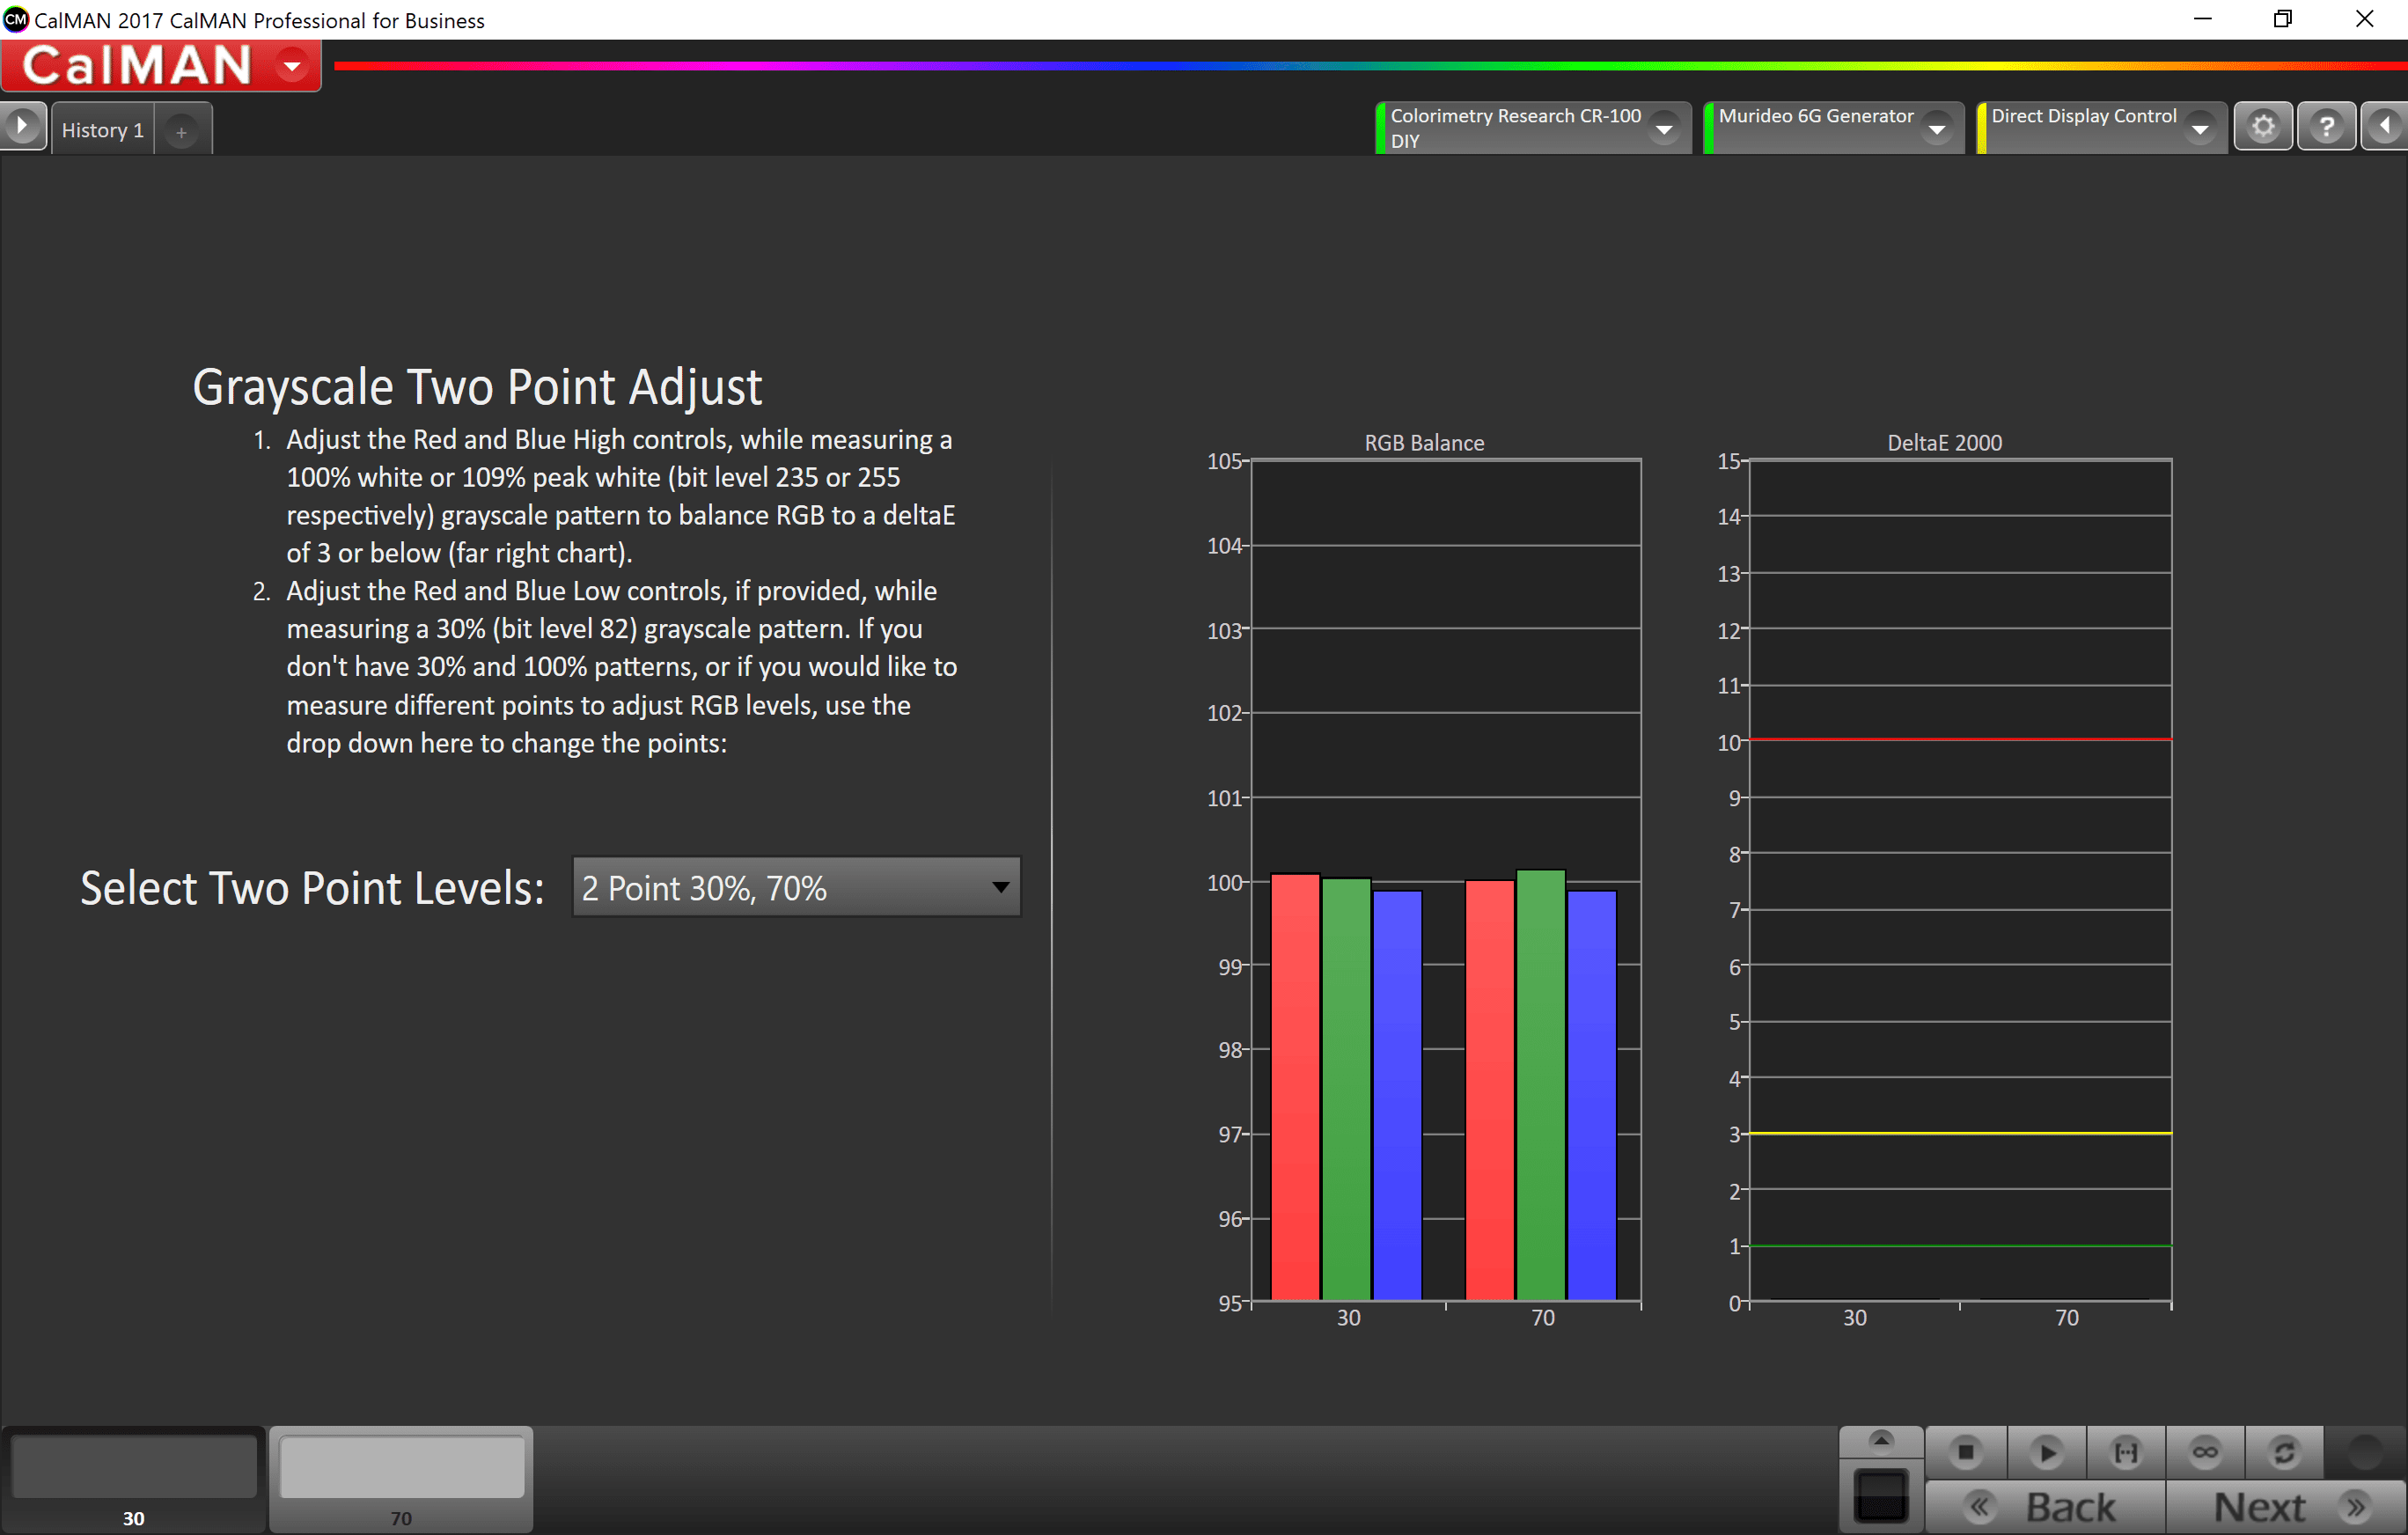Add a new history tab
The width and height of the screenshot is (2408, 1535).
click(x=181, y=131)
